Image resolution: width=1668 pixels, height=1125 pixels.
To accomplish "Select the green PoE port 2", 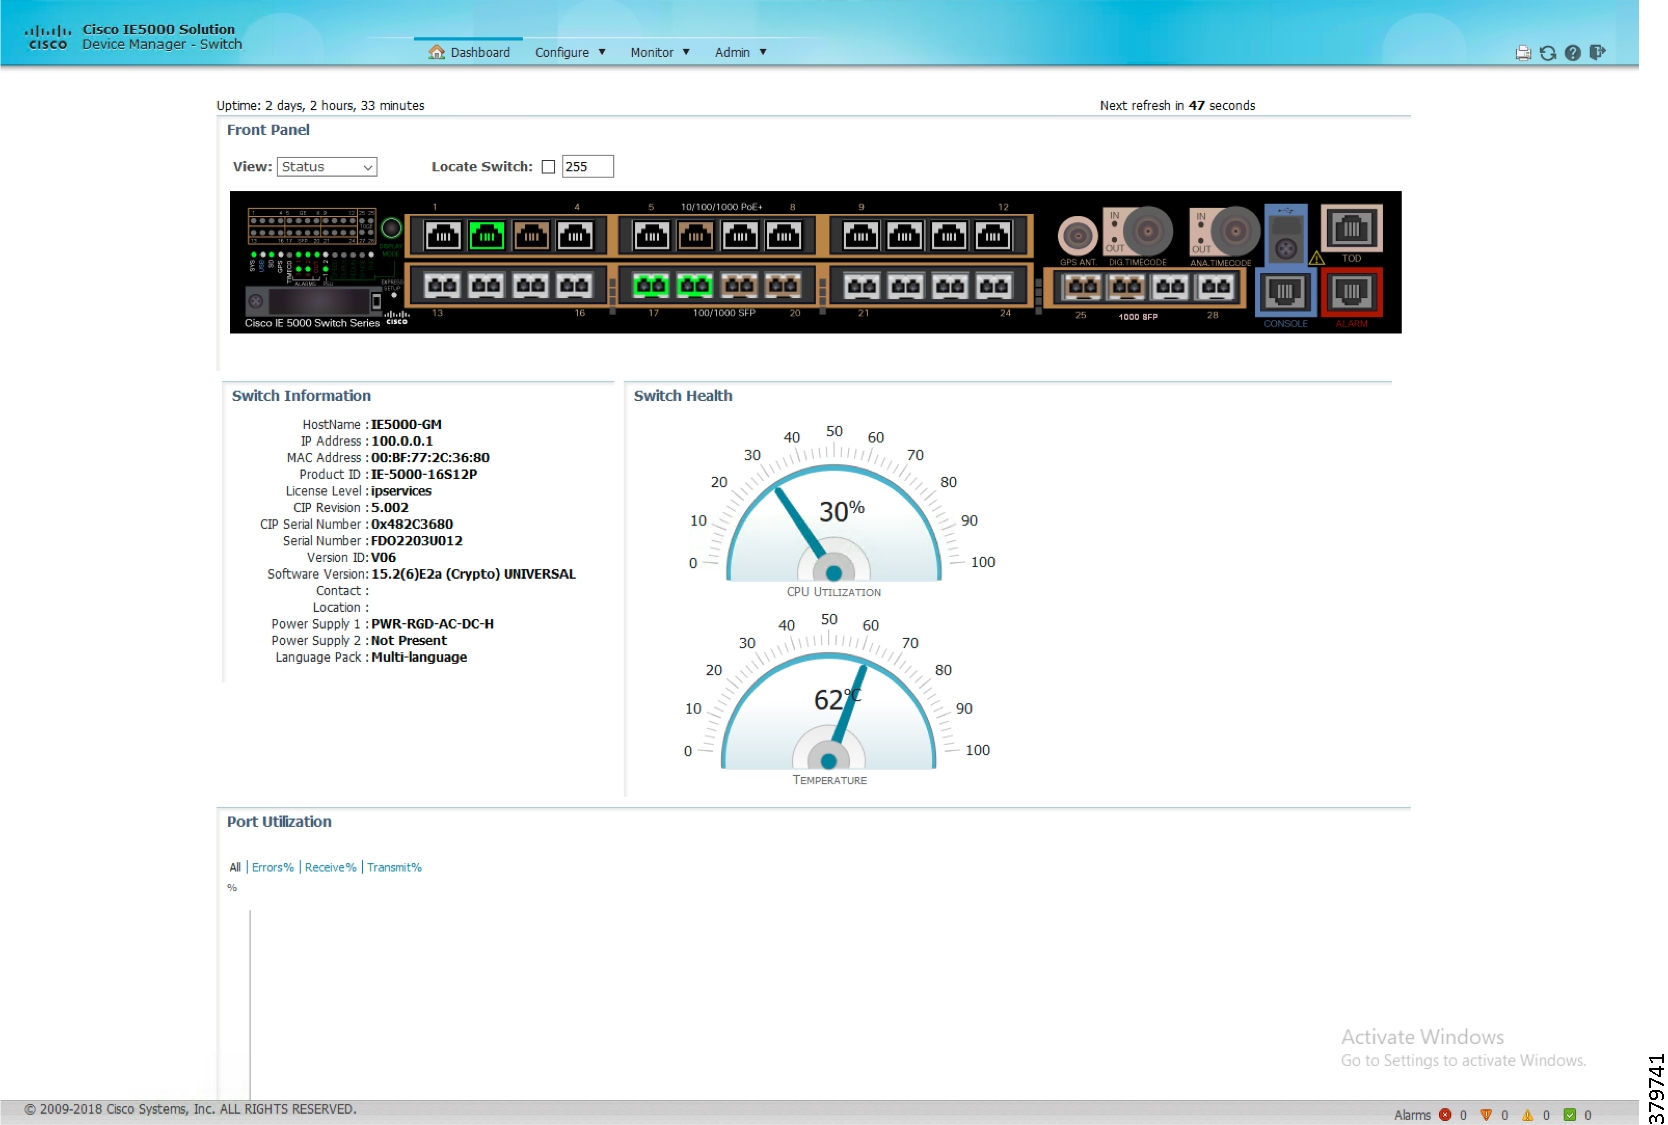I will pos(487,236).
